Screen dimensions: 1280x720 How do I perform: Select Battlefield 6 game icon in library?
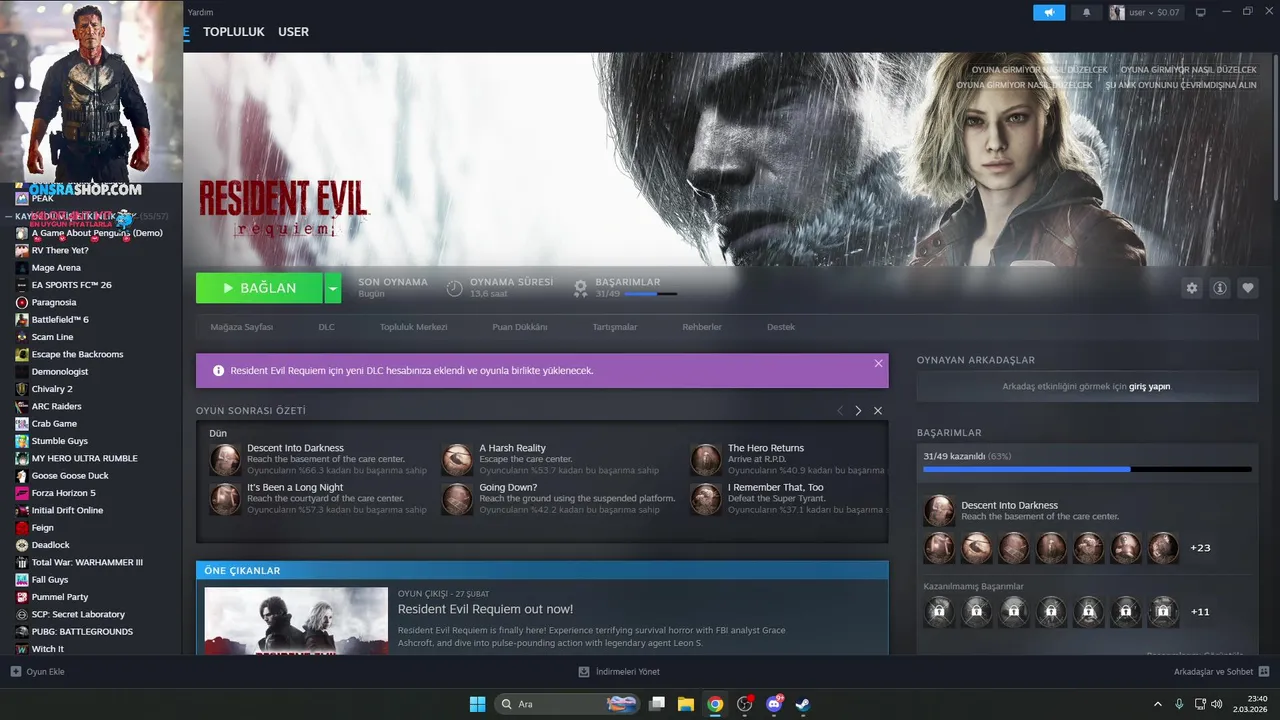[22, 320]
